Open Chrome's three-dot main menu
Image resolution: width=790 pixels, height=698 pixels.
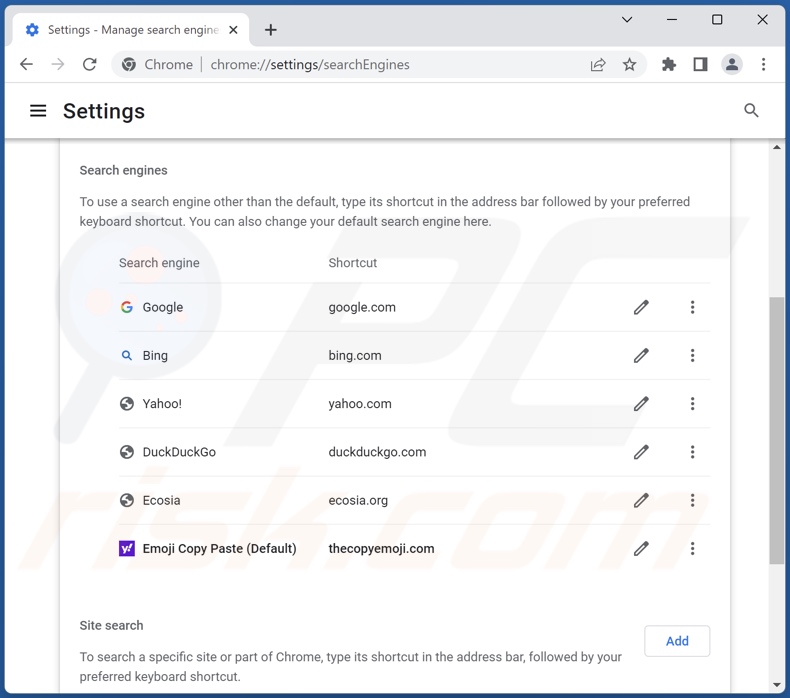[763, 65]
